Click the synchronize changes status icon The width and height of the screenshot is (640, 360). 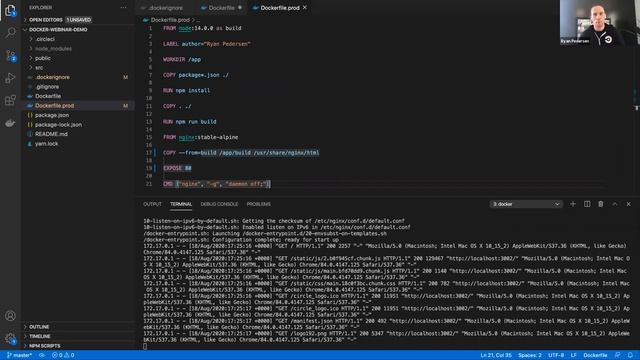(x=42, y=355)
